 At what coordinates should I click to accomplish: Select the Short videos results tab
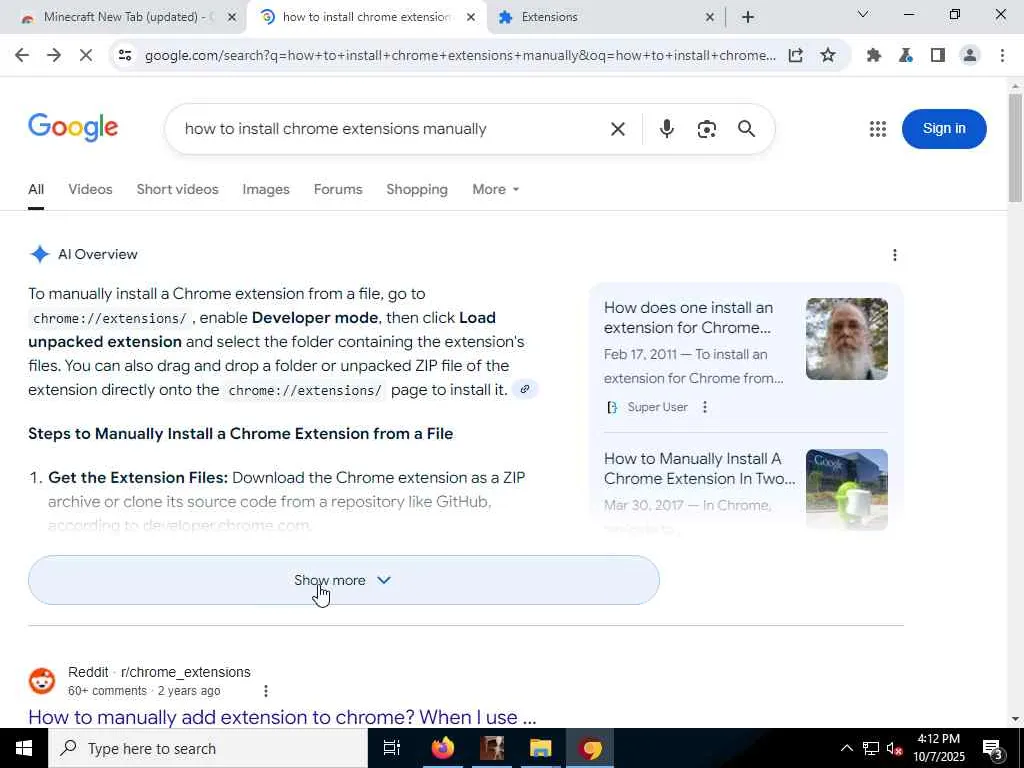point(178,189)
